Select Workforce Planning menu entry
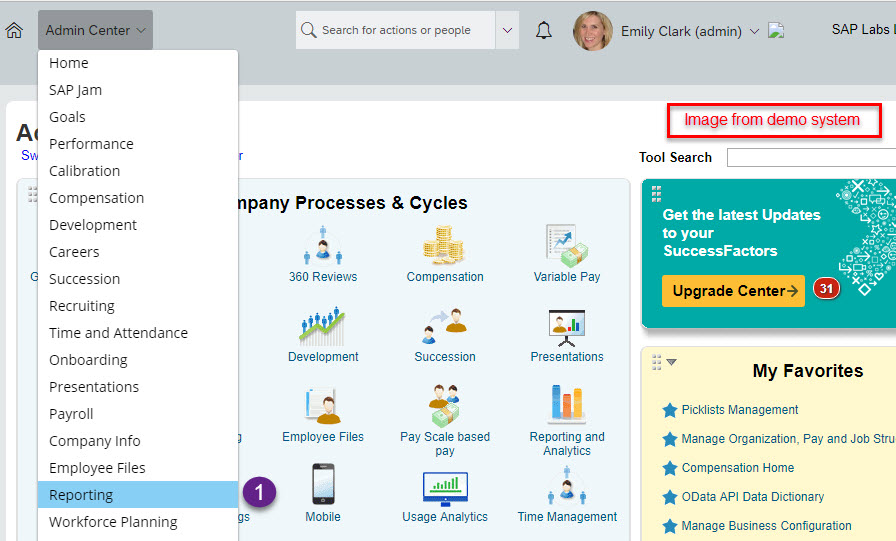Screen dimensions: 896x541 (x=138, y=522)
